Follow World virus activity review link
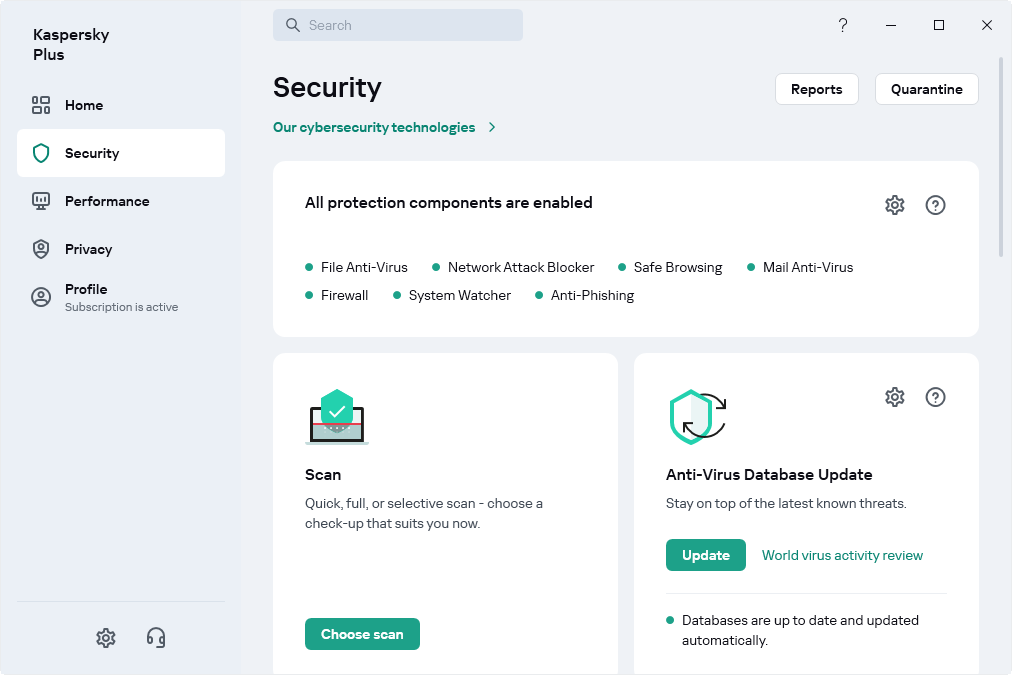The width and height of the screenshot is (1012, 675). (842, 555)
